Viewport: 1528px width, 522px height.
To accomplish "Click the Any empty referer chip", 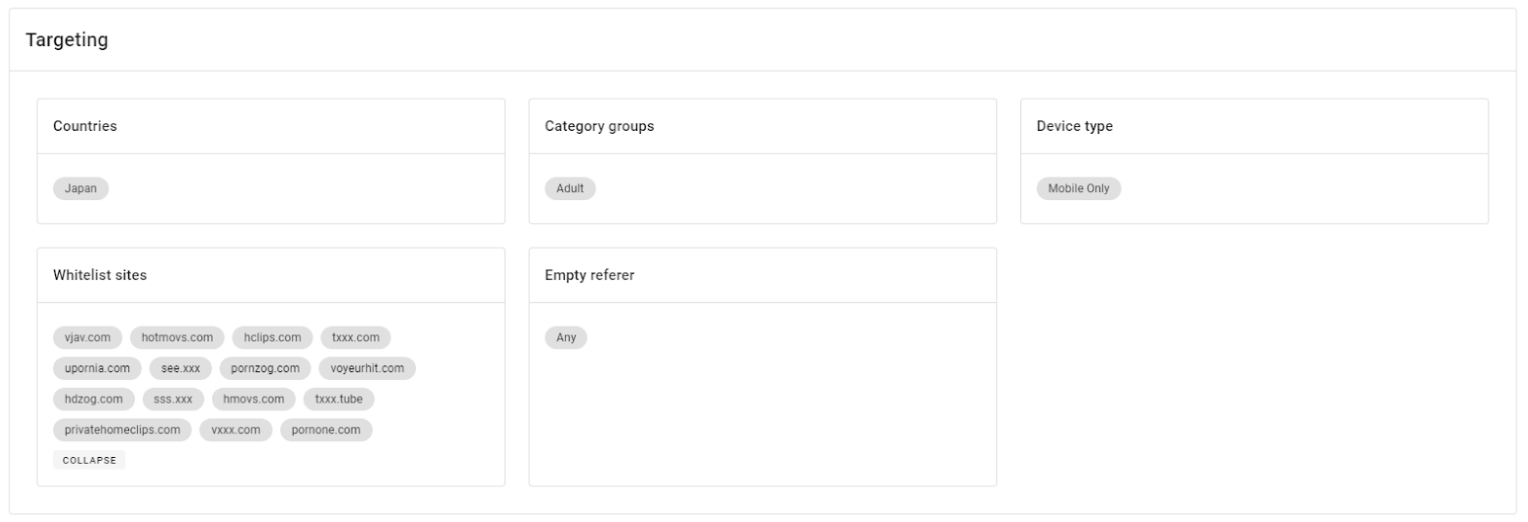I will click(x=566, y=338).
